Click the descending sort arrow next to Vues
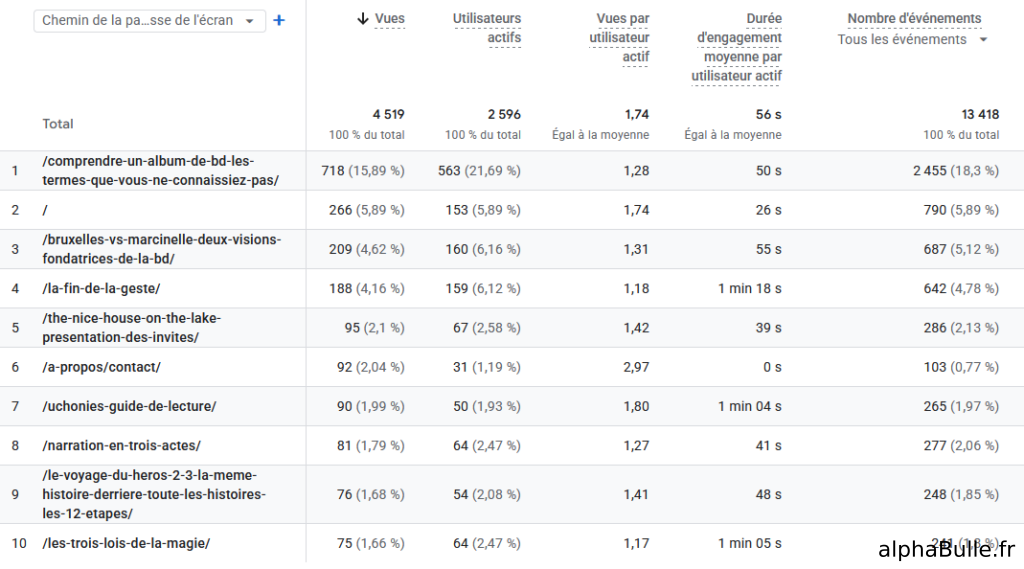This screenshot has width=1024, height=569. click(363, 19)
